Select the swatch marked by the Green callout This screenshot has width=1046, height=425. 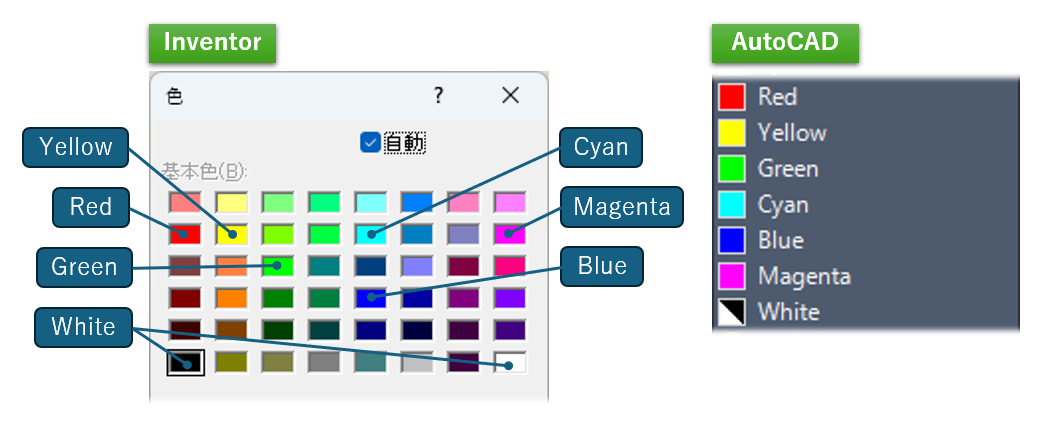pos(278,266)
